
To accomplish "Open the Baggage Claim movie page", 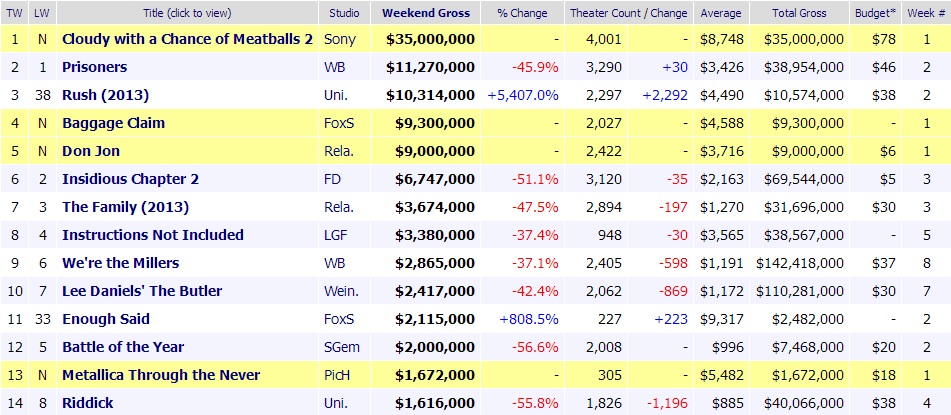I will pyautogui.click(x=113, y=123).
